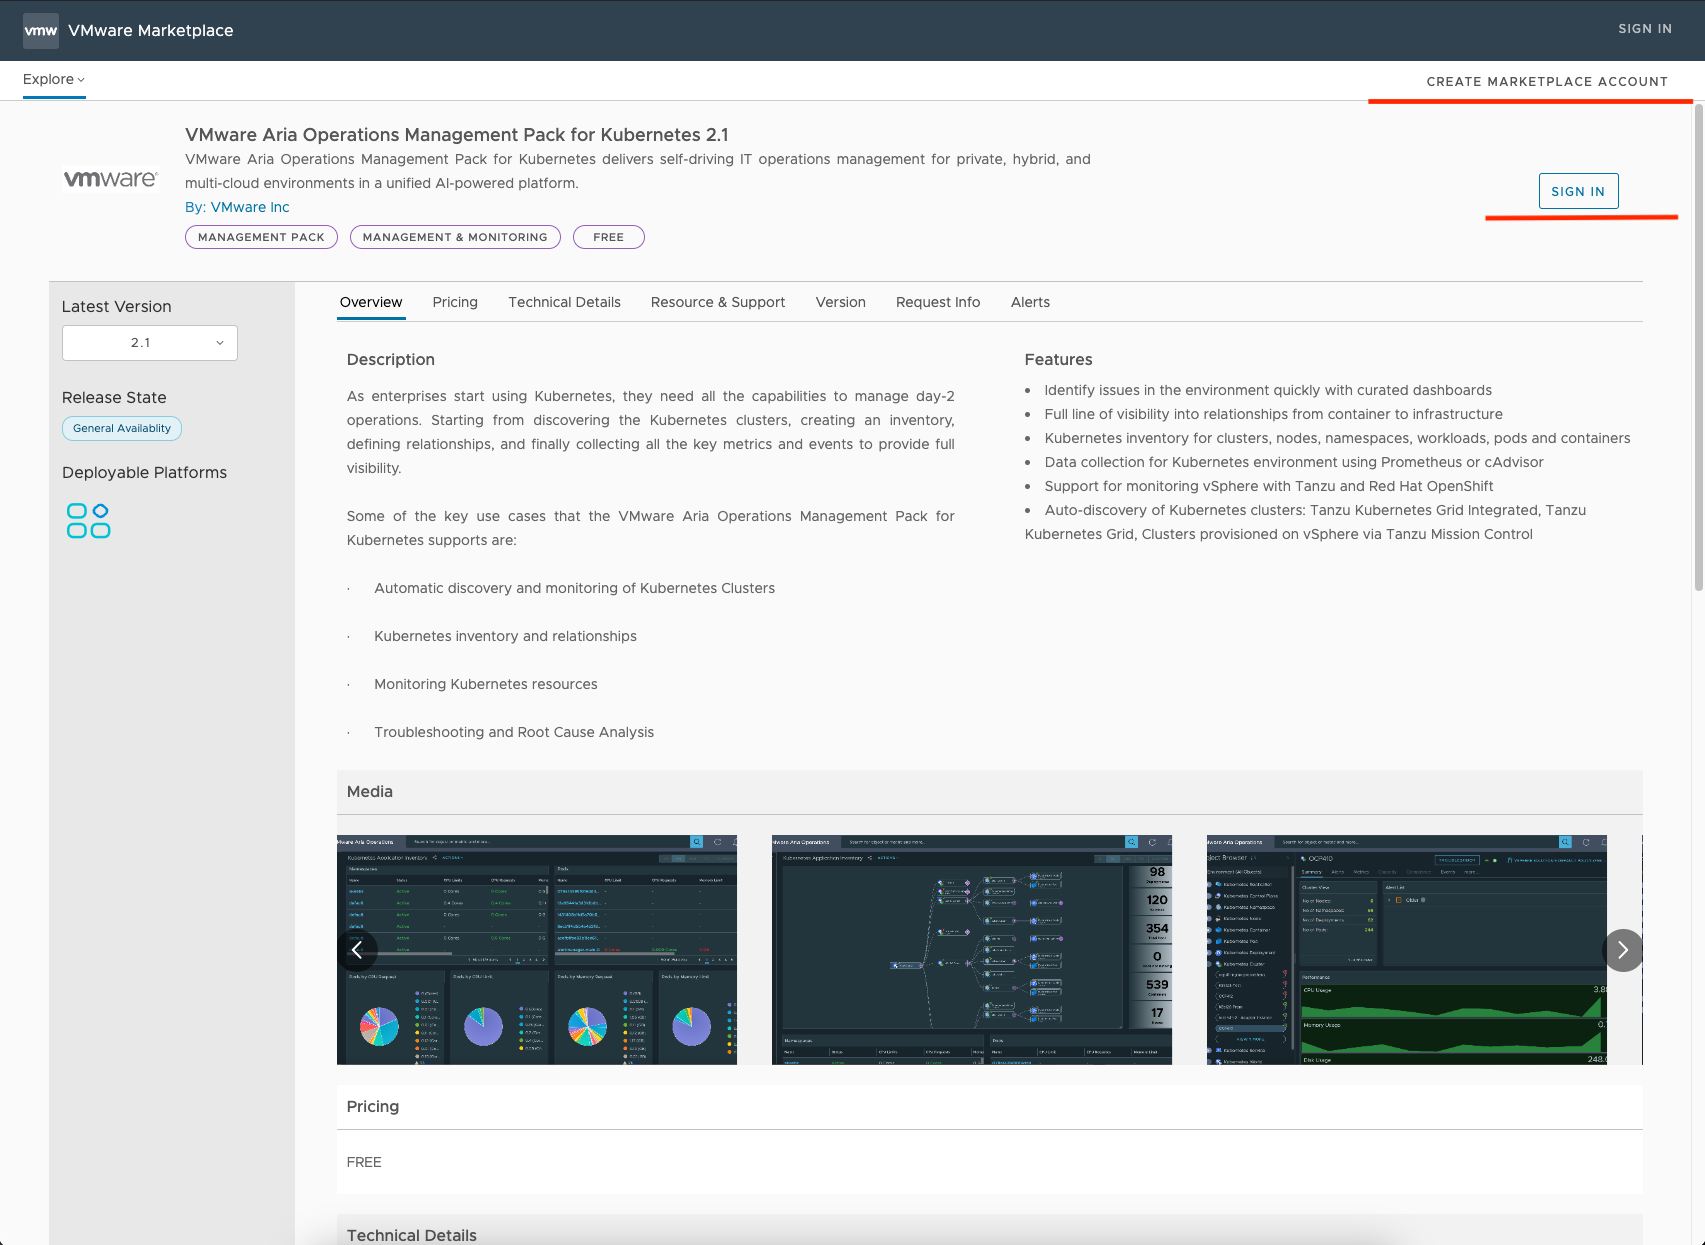Click CREATE MARKETPLACE ACCOUNT
This screenshot has height=1245, width=1705.
1547,81
